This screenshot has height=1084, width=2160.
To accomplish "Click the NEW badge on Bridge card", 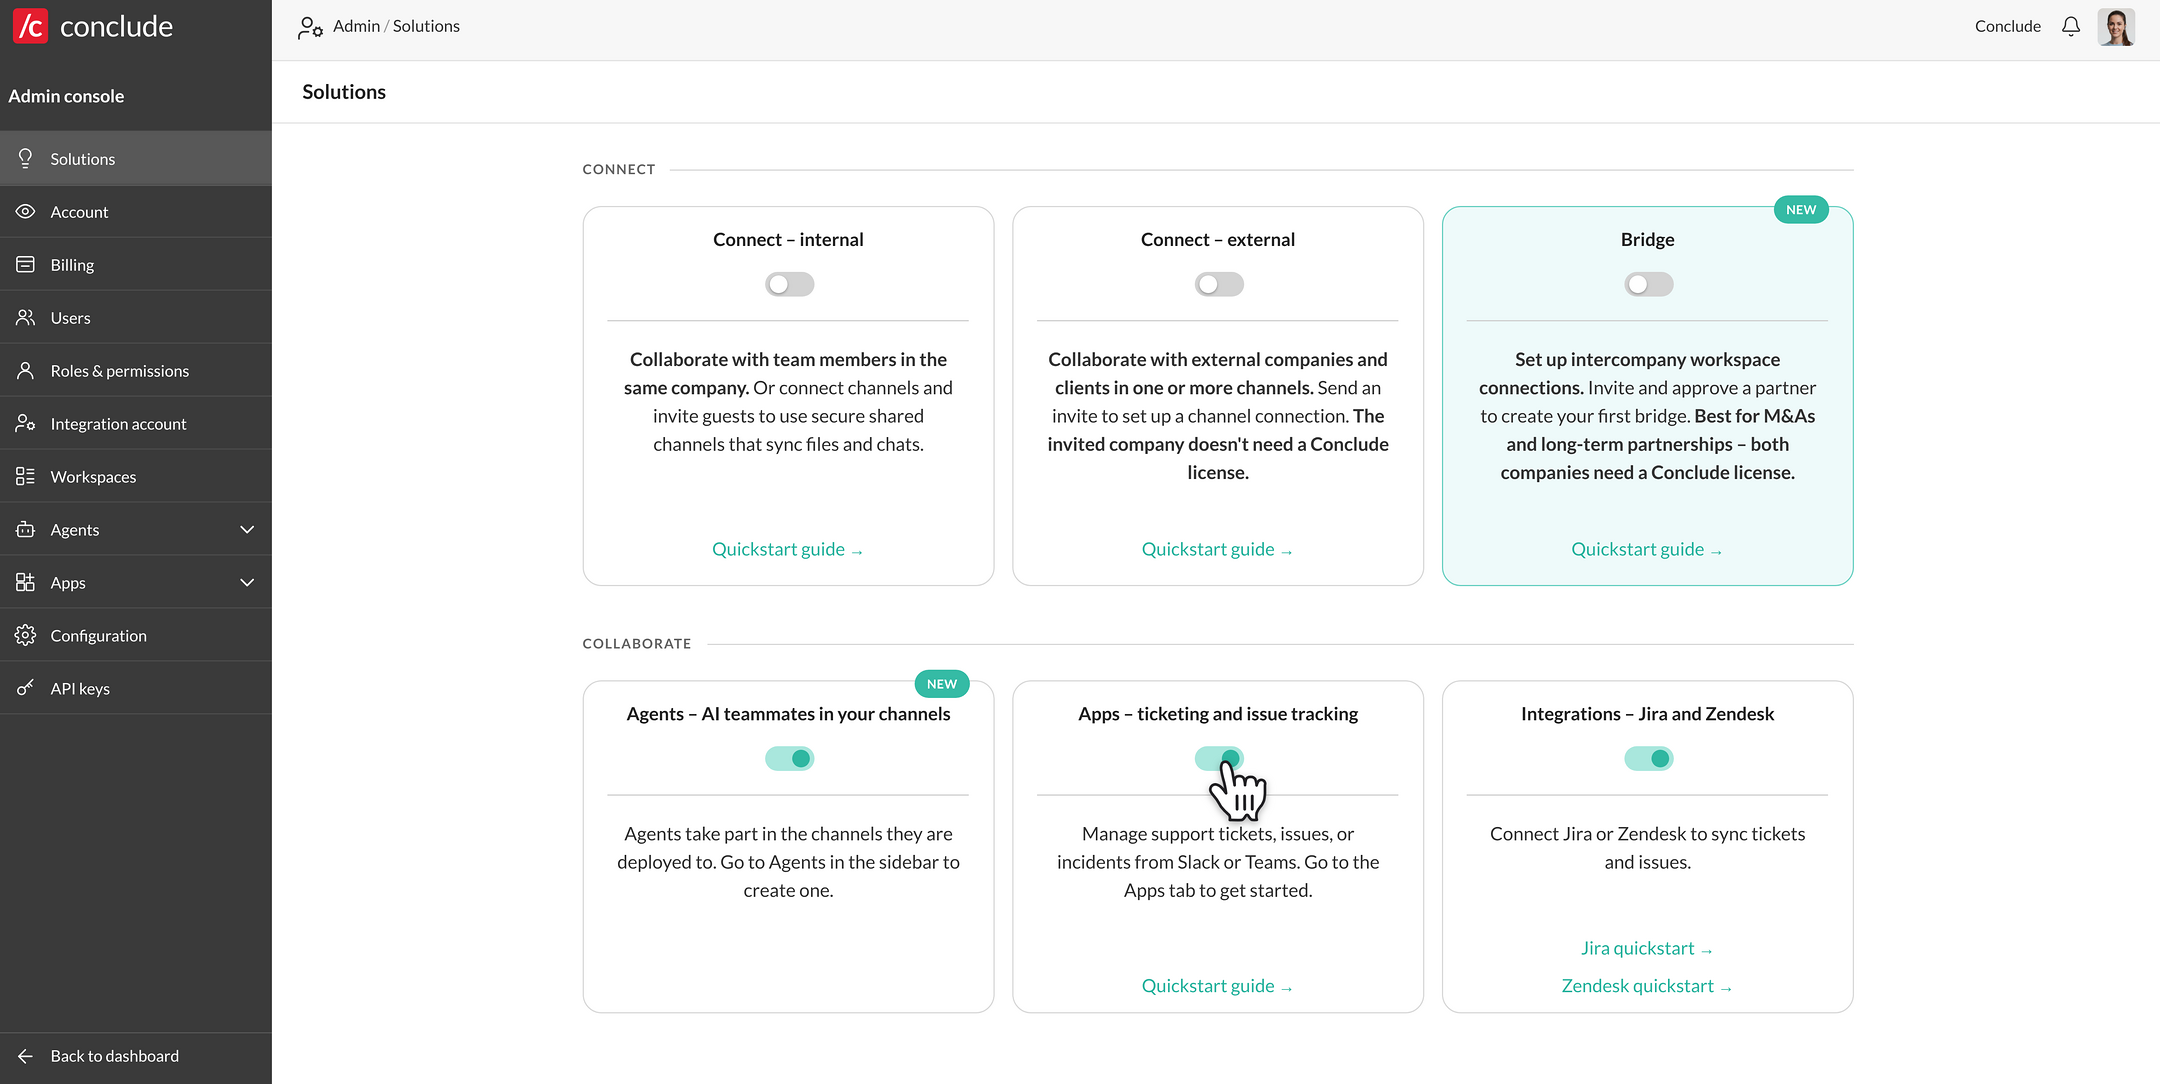I will (x=1800, y=210).
